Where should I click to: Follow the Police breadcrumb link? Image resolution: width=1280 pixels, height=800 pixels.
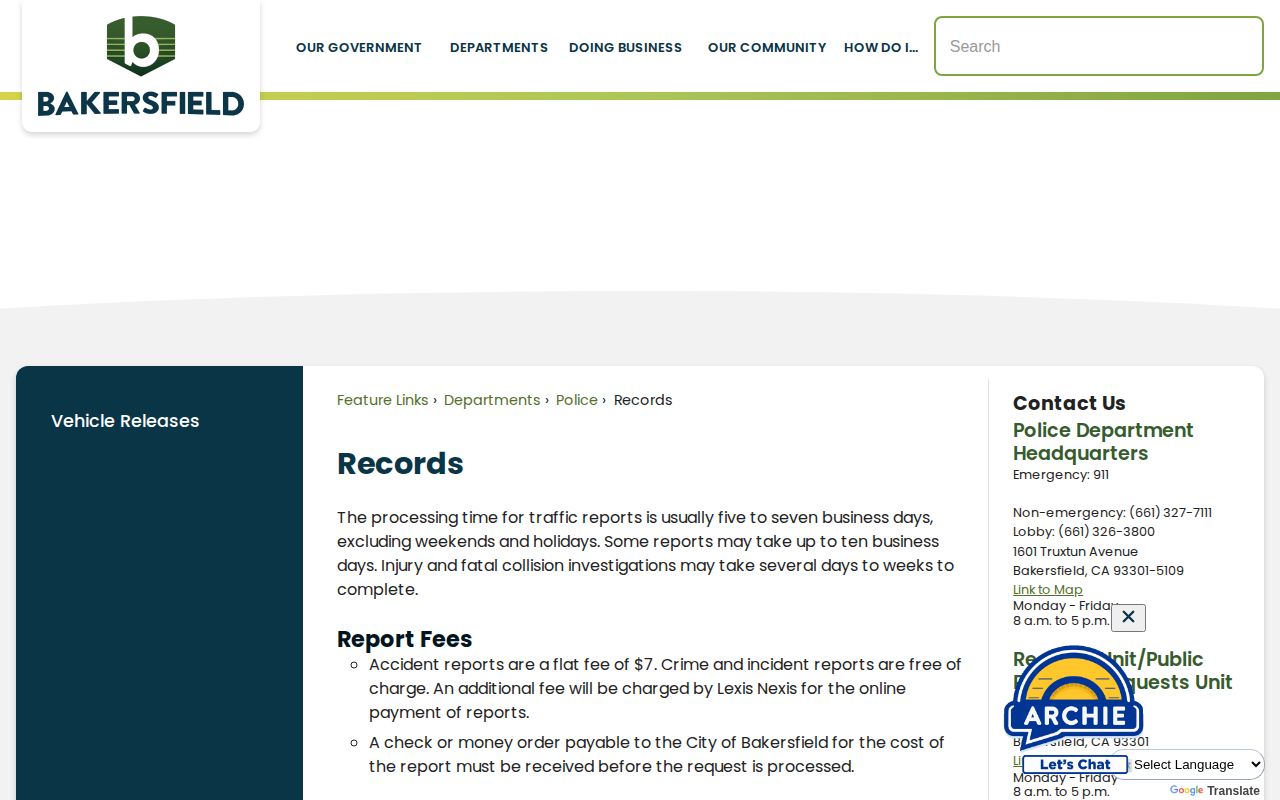tap(577, 400)
